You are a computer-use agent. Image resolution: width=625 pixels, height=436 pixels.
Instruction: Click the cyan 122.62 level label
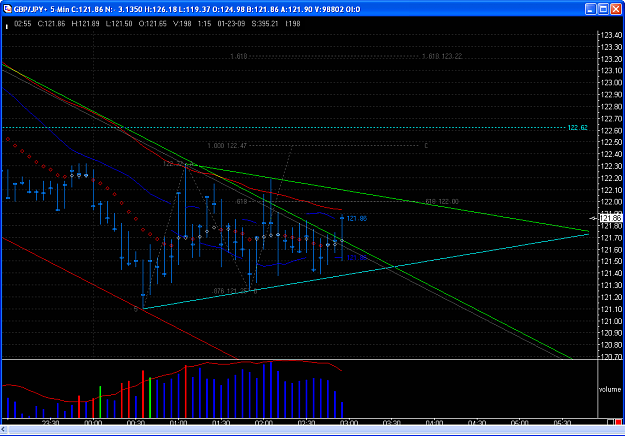tap(578, 128)
